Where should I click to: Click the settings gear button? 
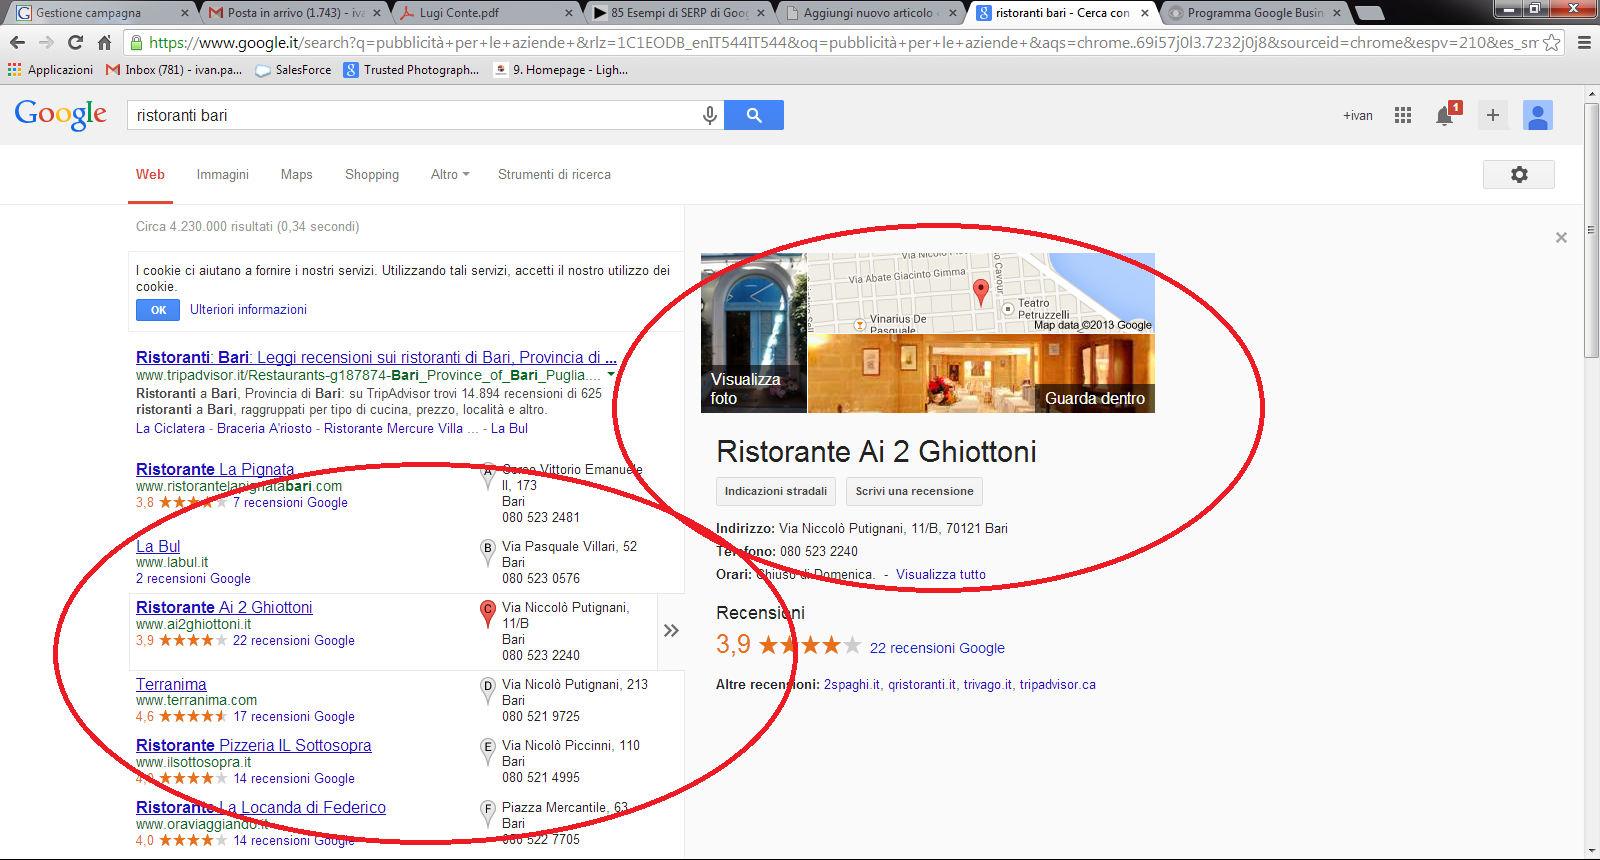pos(1518,174)
